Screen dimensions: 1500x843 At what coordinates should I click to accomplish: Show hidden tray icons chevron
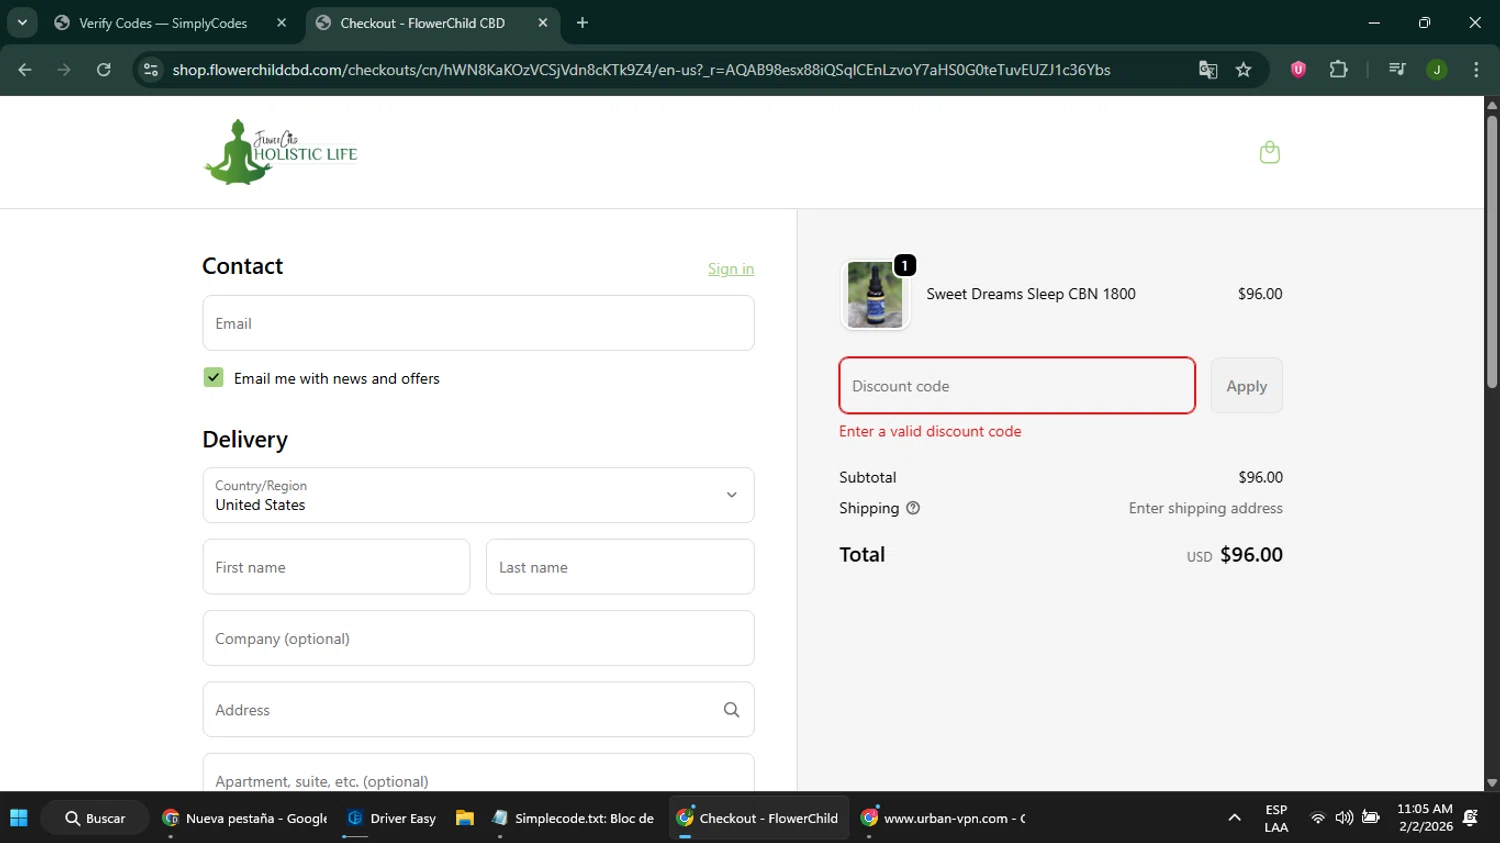1234,818
